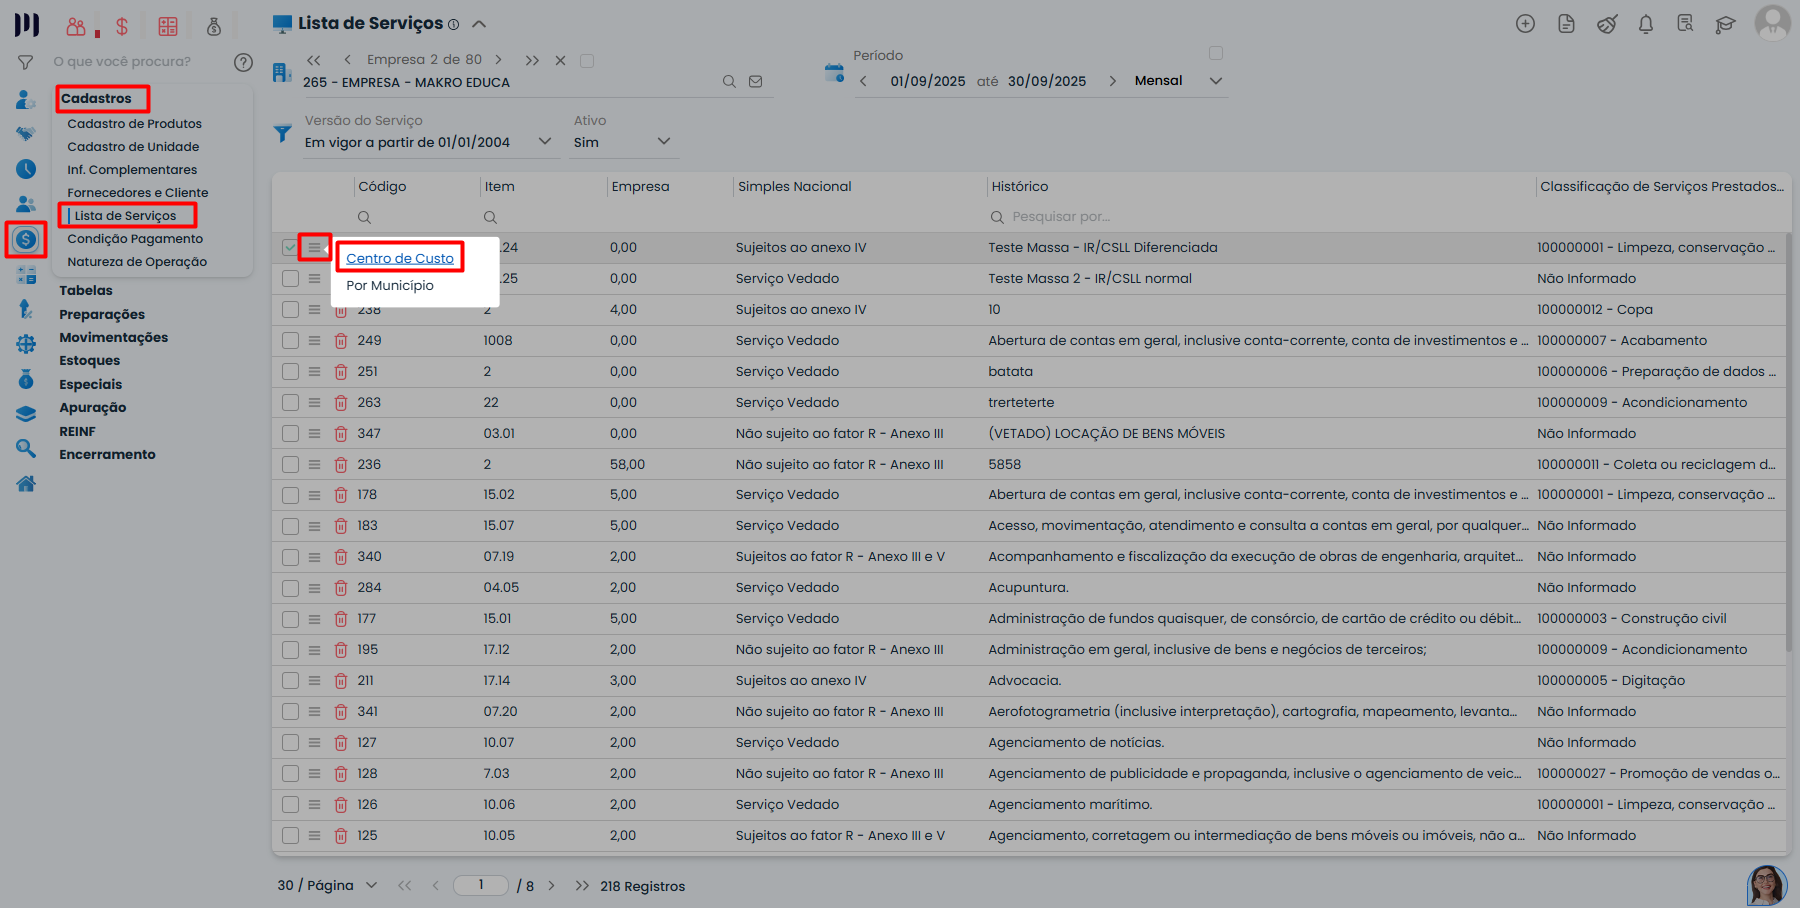Click the calendar icon beside Período
The image size is (1800, 908).
[834, 72]
